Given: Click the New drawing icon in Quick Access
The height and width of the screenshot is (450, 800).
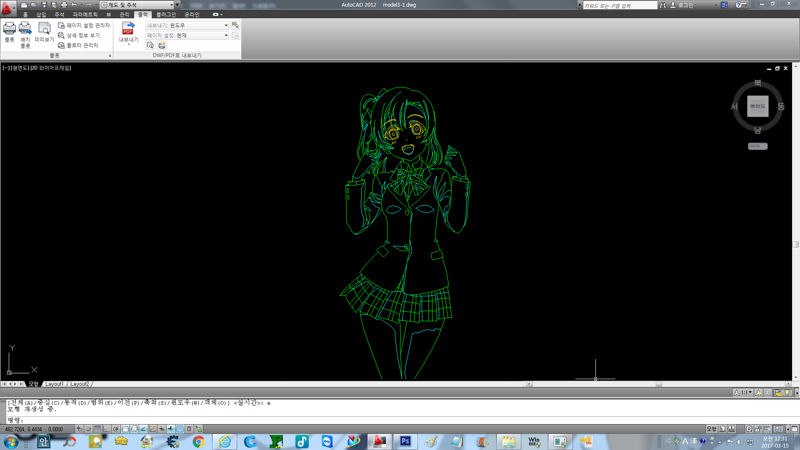Looking at the screenshot, I should pos(24,5).
